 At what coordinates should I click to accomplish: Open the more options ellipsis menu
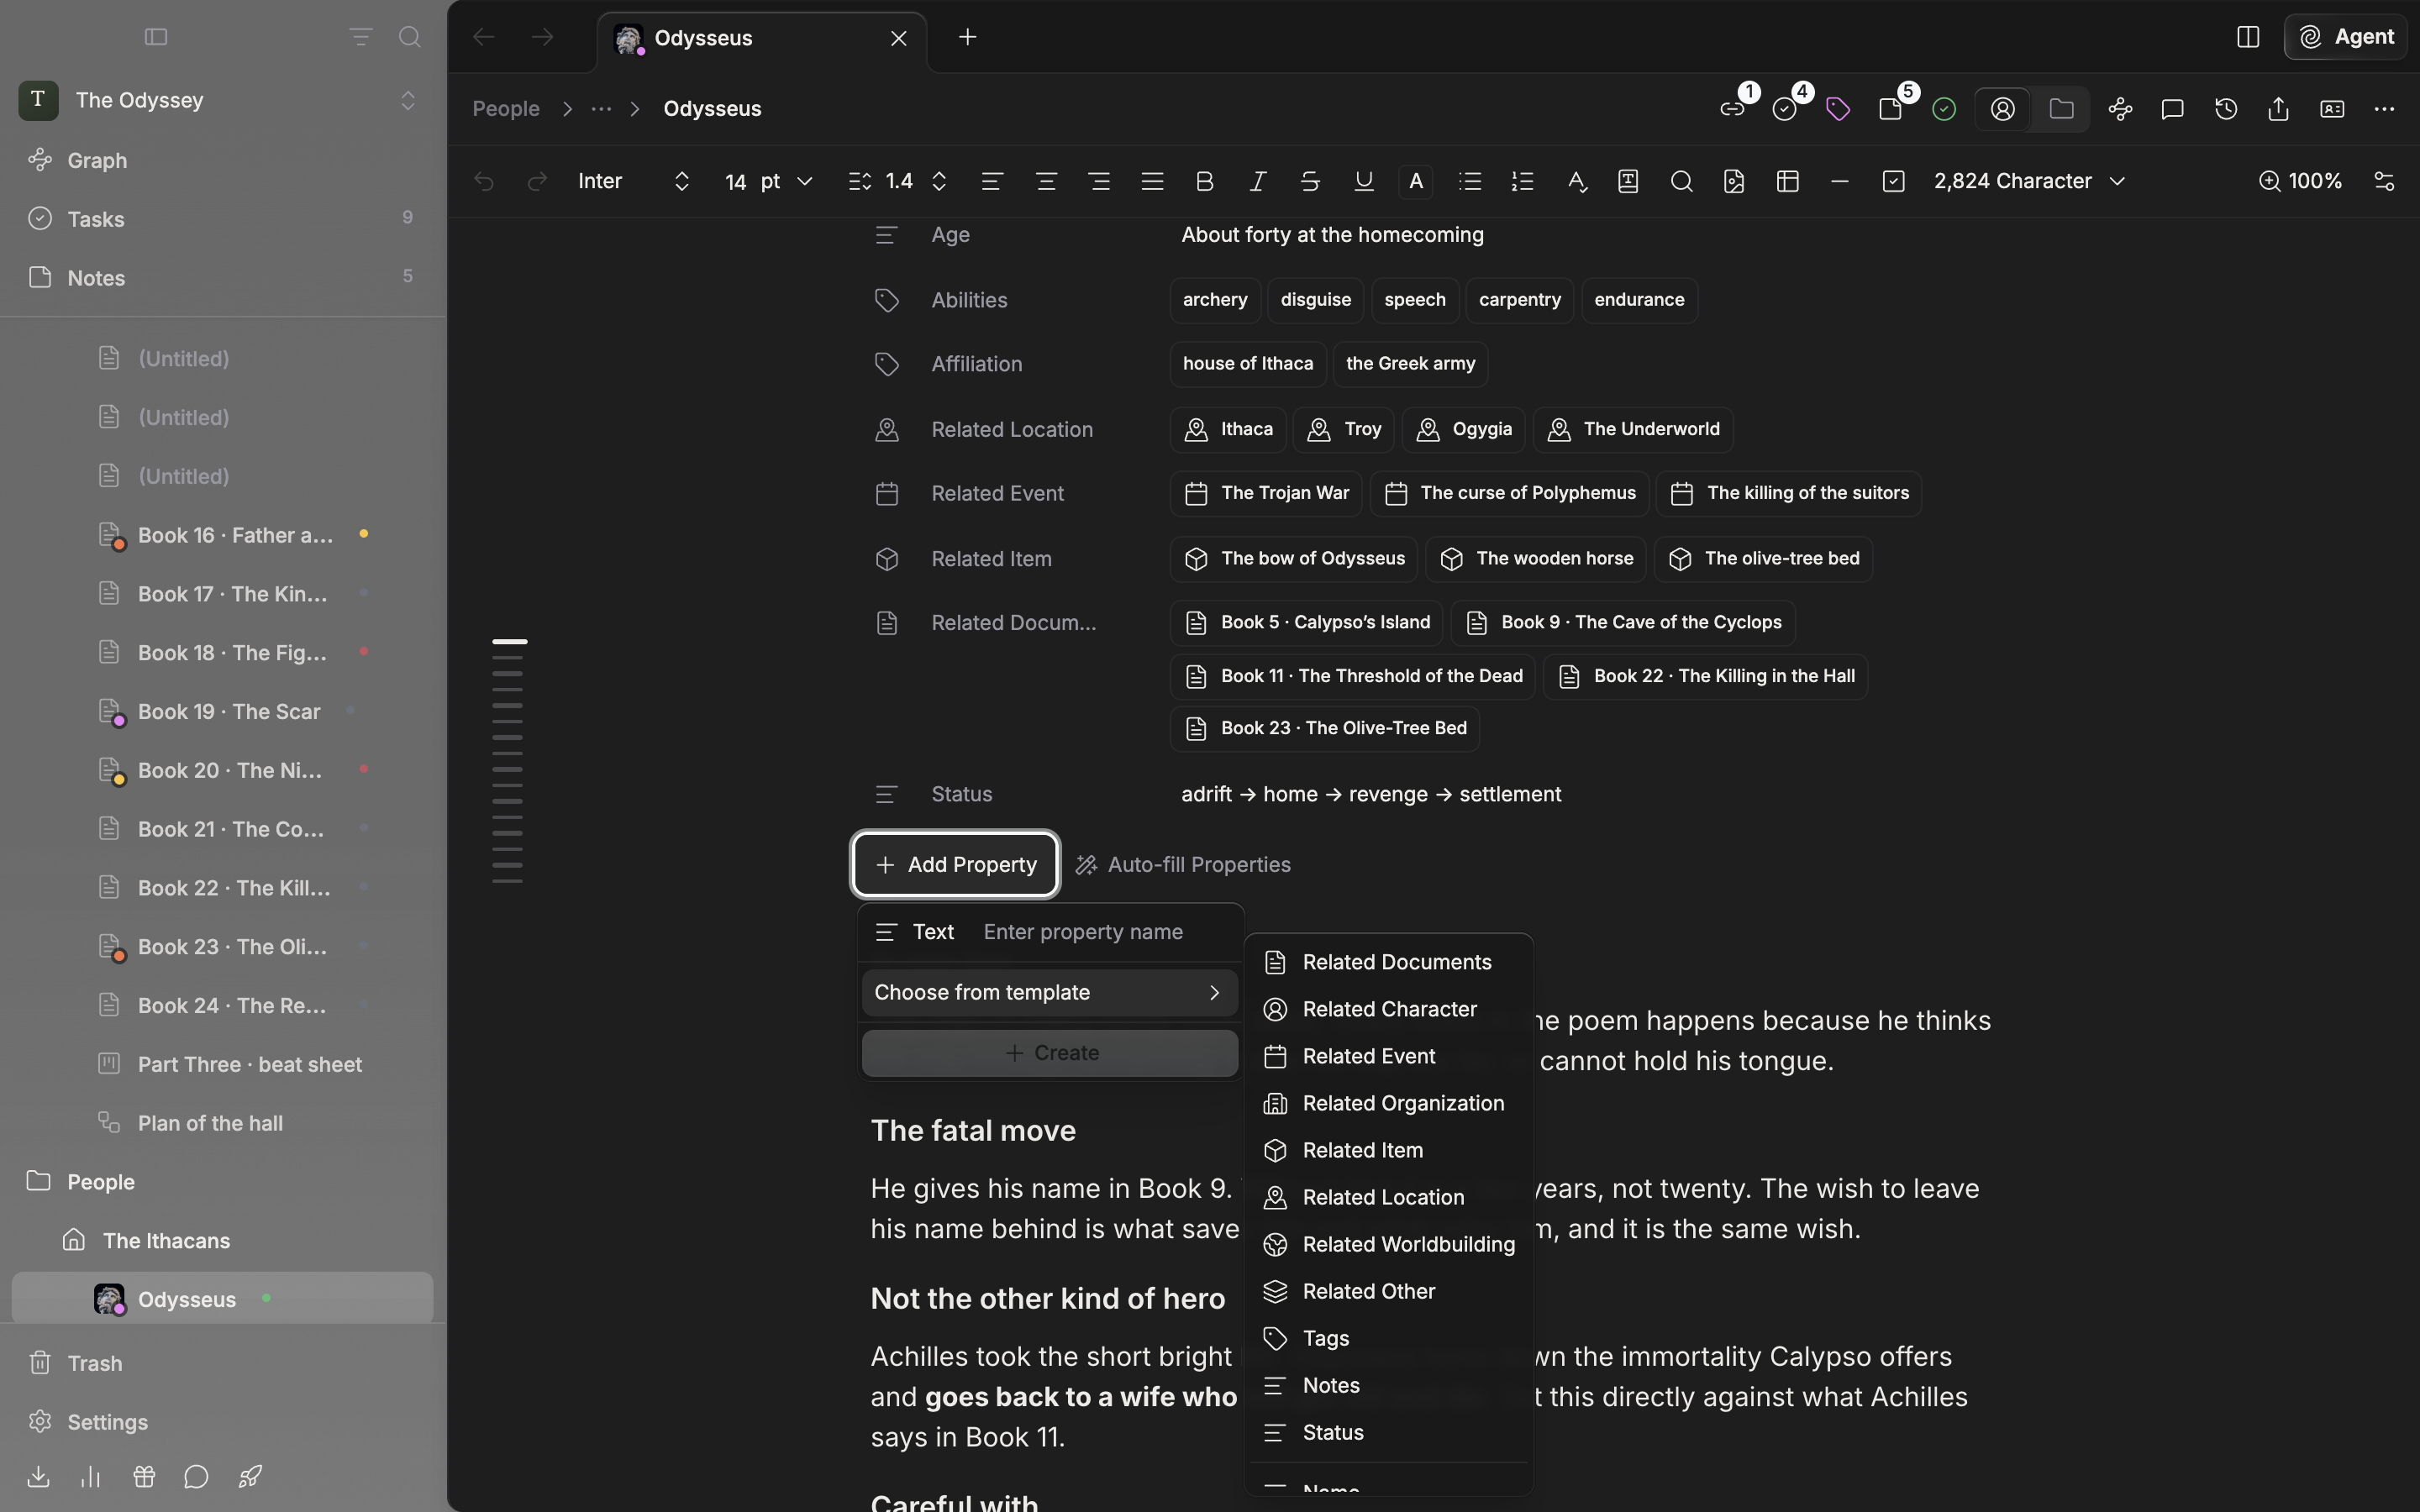coord(2384,109)
